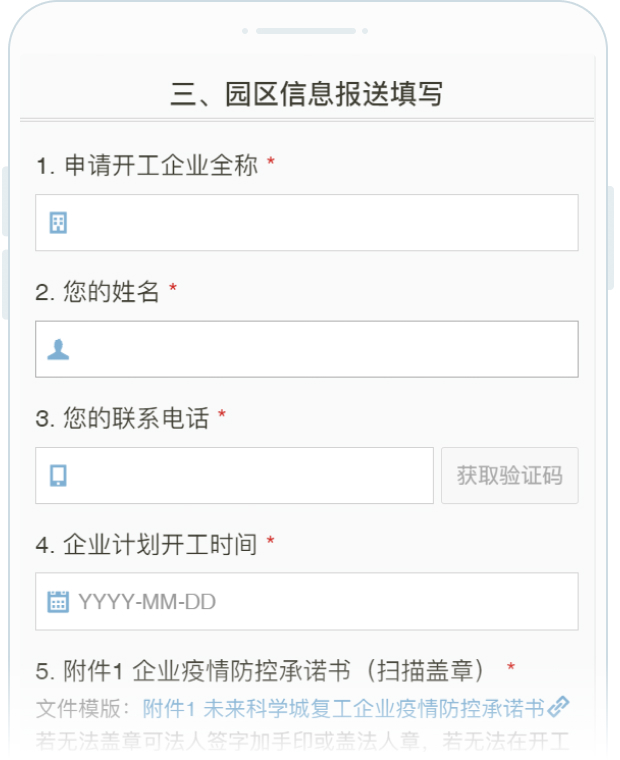
Task: Open the YYYY-MM-DD date picker field
Action: click(x=320, y=602)
